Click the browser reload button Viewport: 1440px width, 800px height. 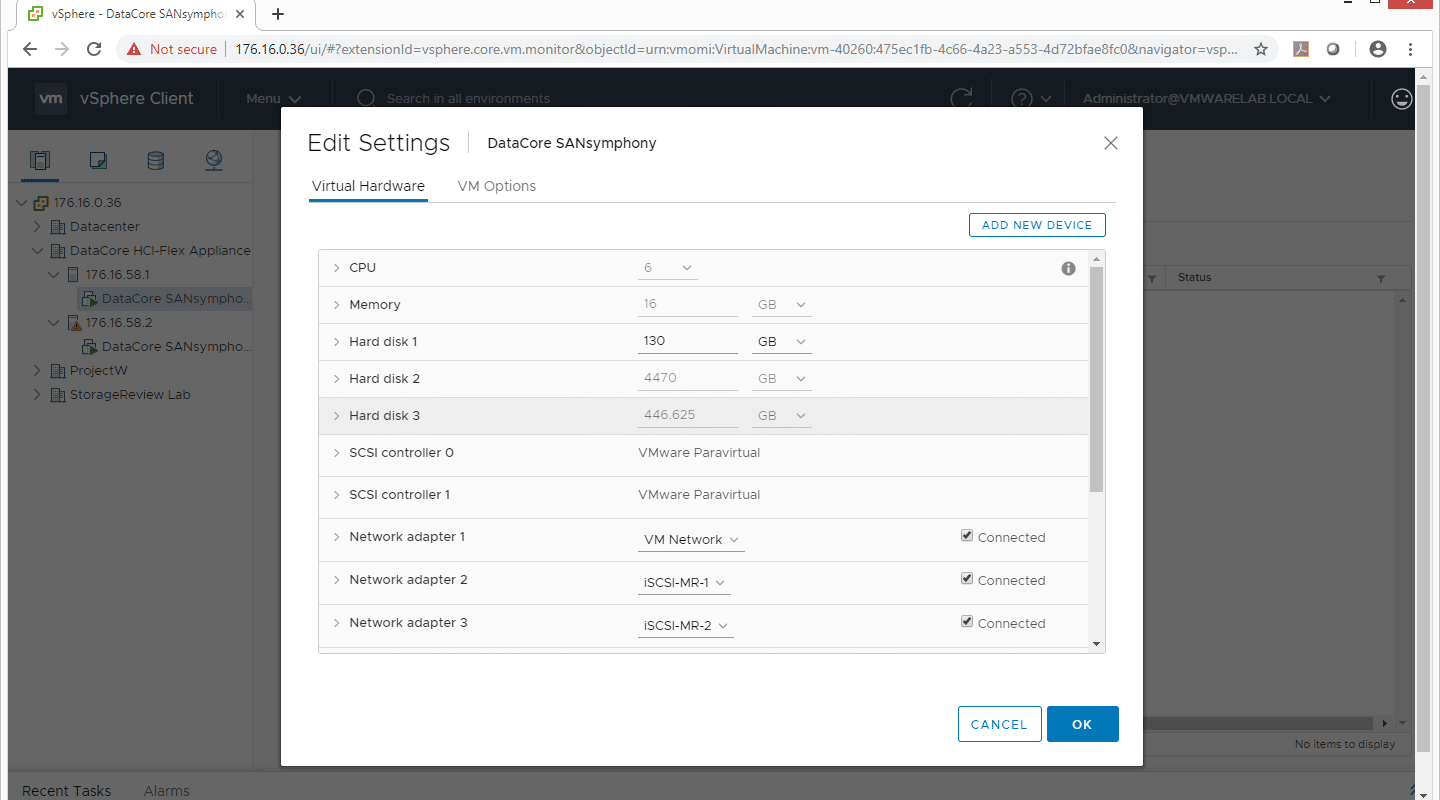click(x=94, y=49)
